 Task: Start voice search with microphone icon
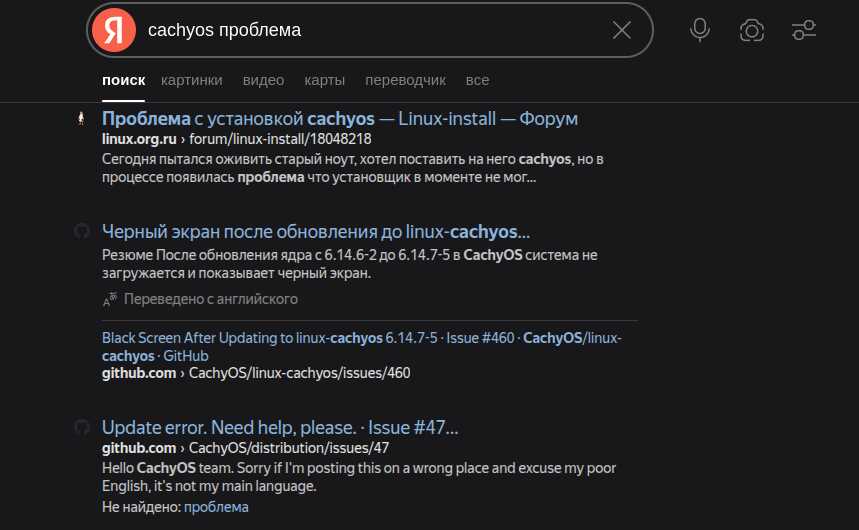click(x=700, y=30)
